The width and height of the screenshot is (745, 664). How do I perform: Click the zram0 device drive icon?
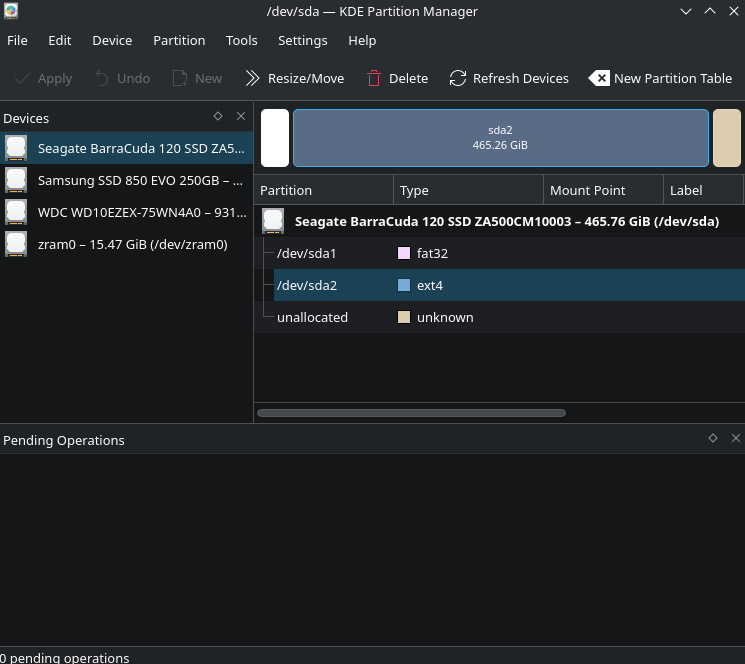pos(16,244)
